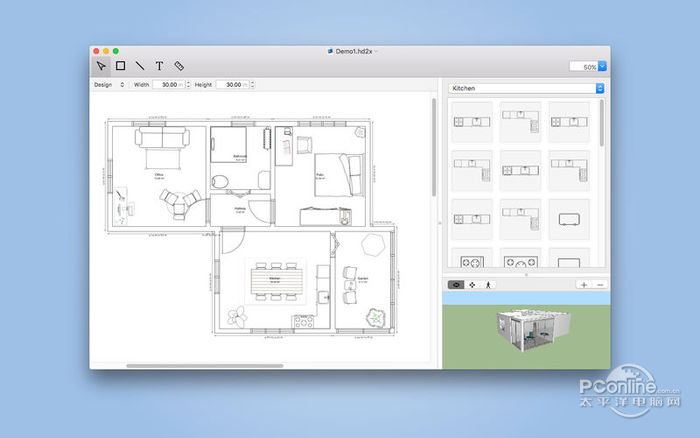Click the floor plan vertical scrollbar
This screenshot has height=438, width=700.
click(433, 147)
